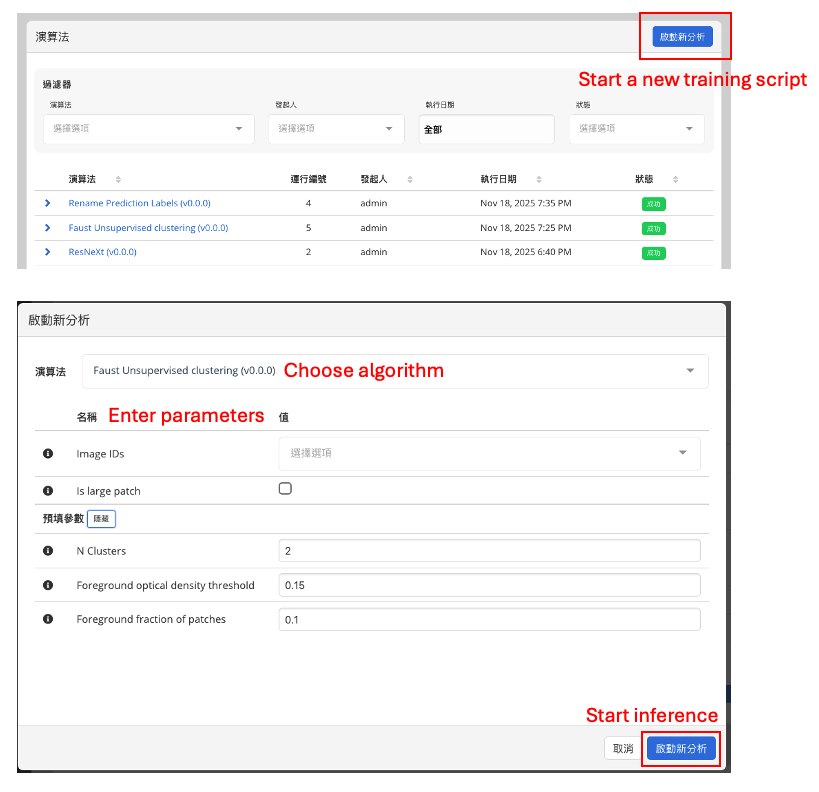The image size is (819, 792).
Task: Sort table by 演算法 column sort icon
Action: pyautogui.click(x=118, y=180)
